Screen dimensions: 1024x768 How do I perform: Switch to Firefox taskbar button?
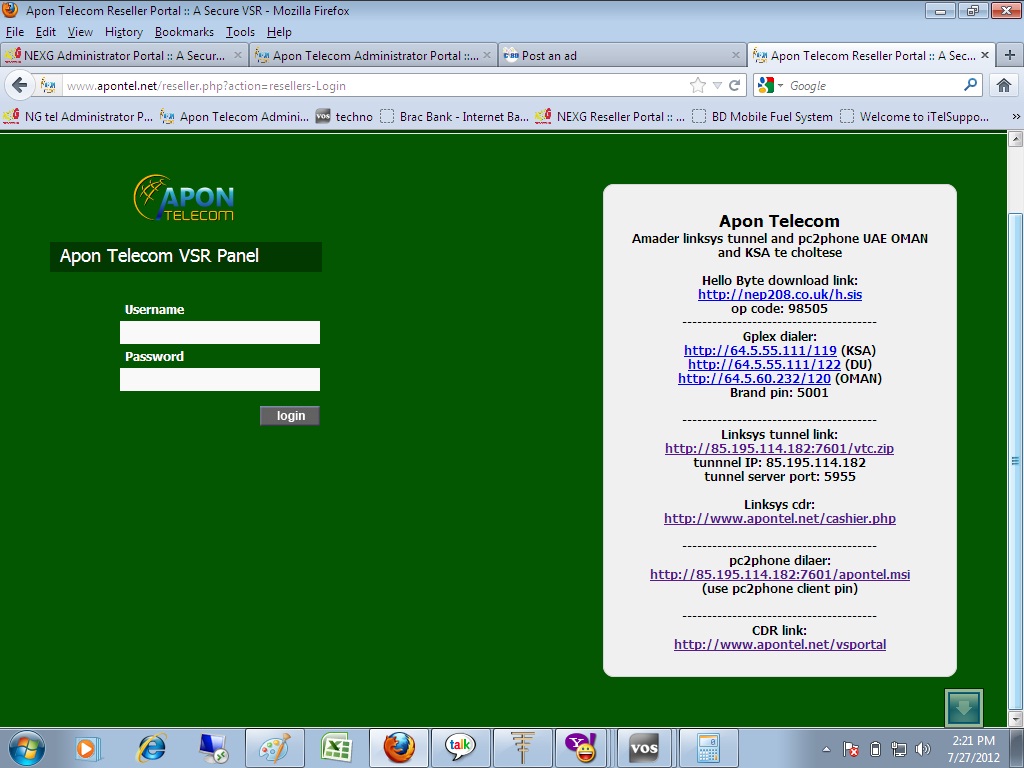398,748
